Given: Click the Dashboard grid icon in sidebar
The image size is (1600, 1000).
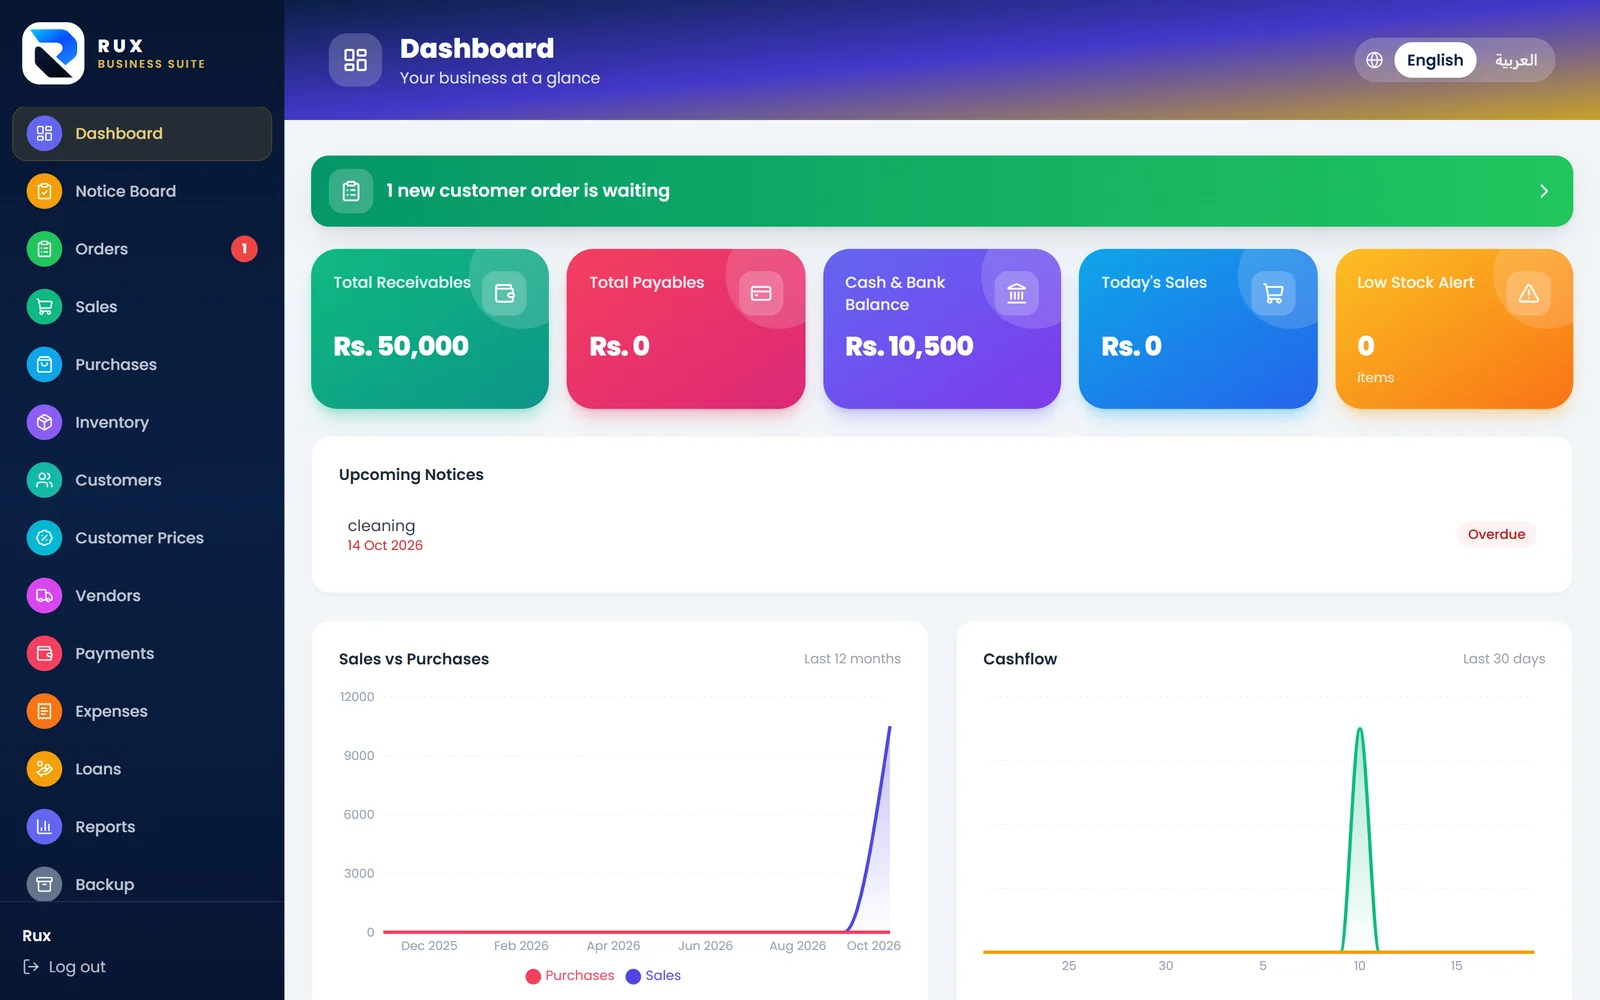Looking at the screenshot, I should (x=44, y=133).
